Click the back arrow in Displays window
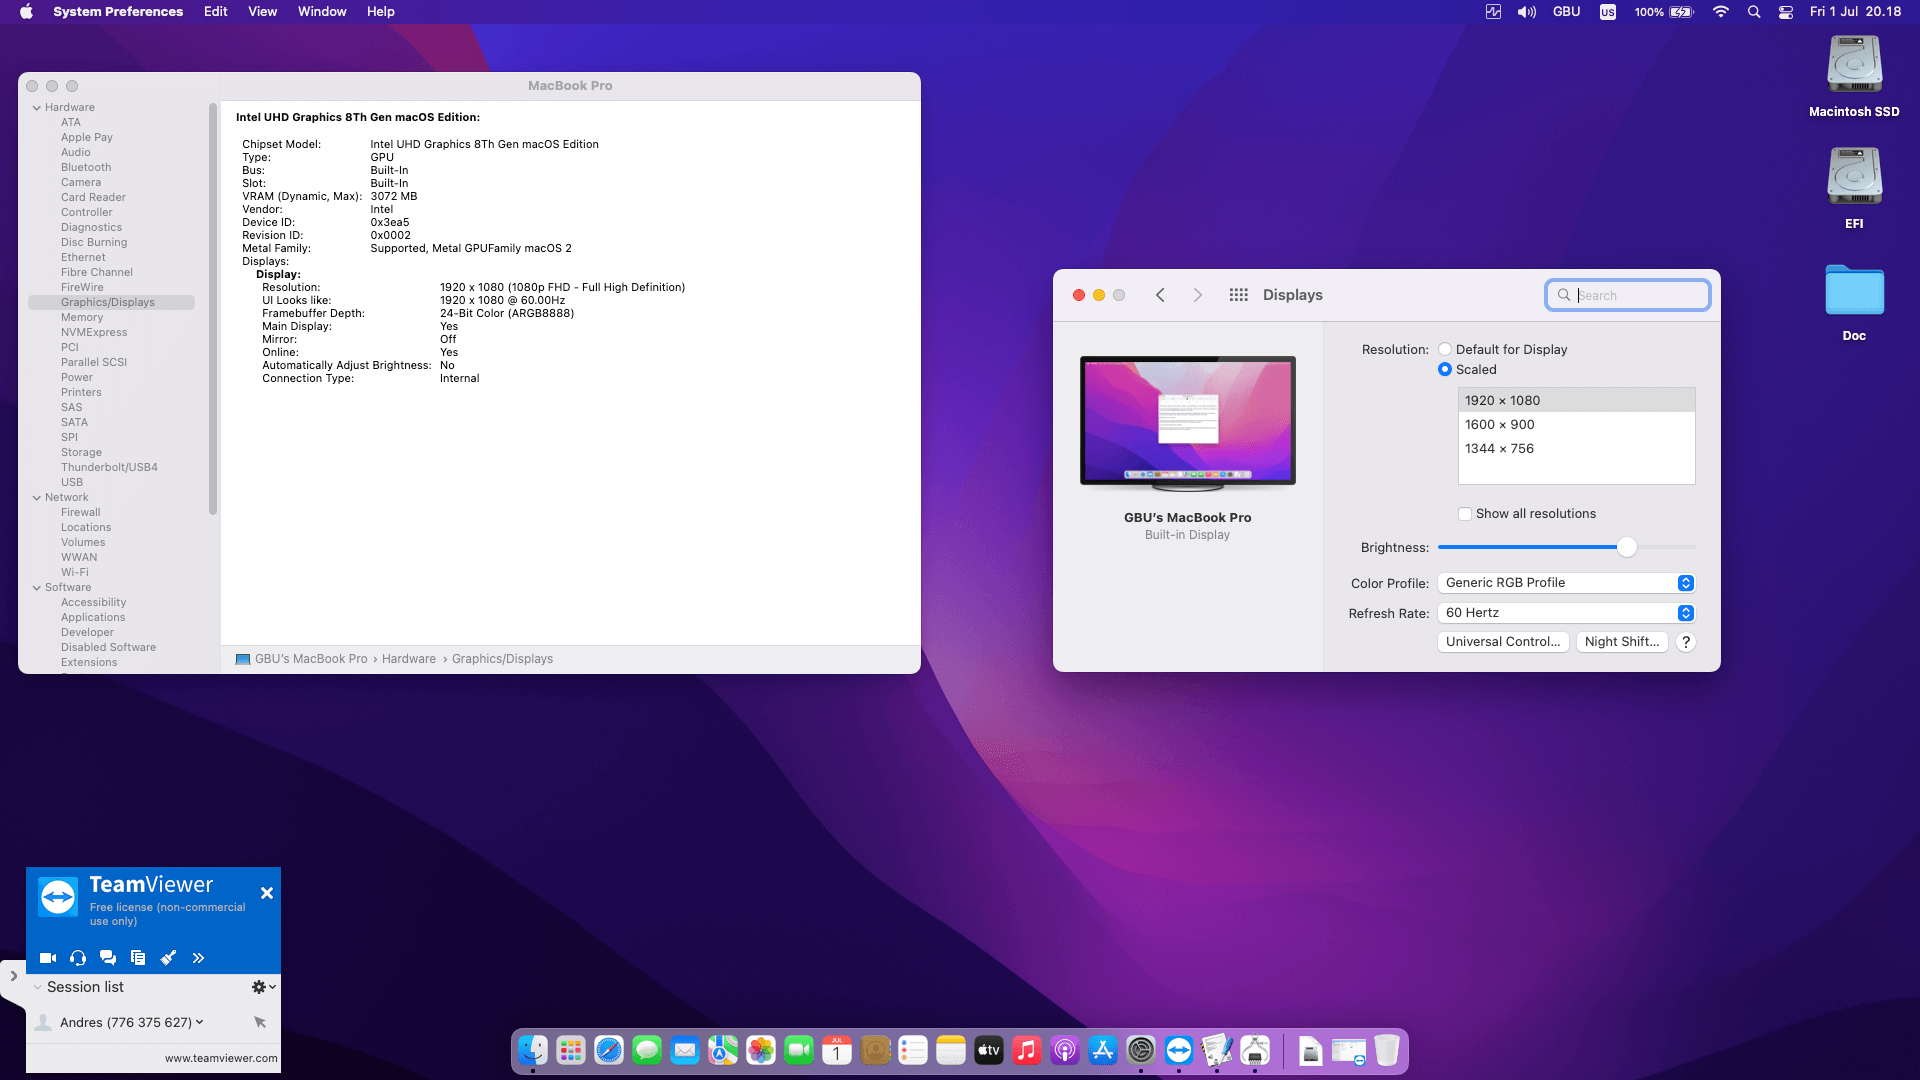 tap(1160, 295)
